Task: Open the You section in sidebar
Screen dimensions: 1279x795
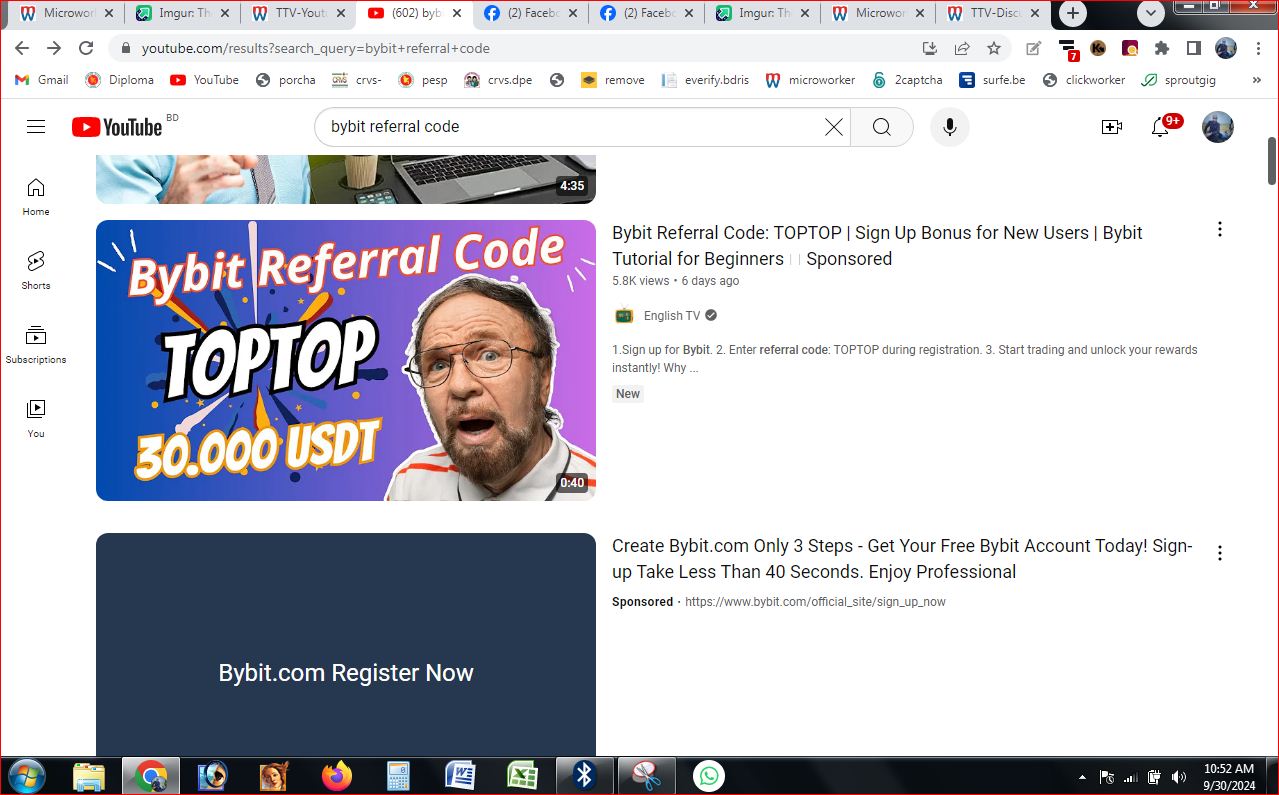Action: coord(36,419)
